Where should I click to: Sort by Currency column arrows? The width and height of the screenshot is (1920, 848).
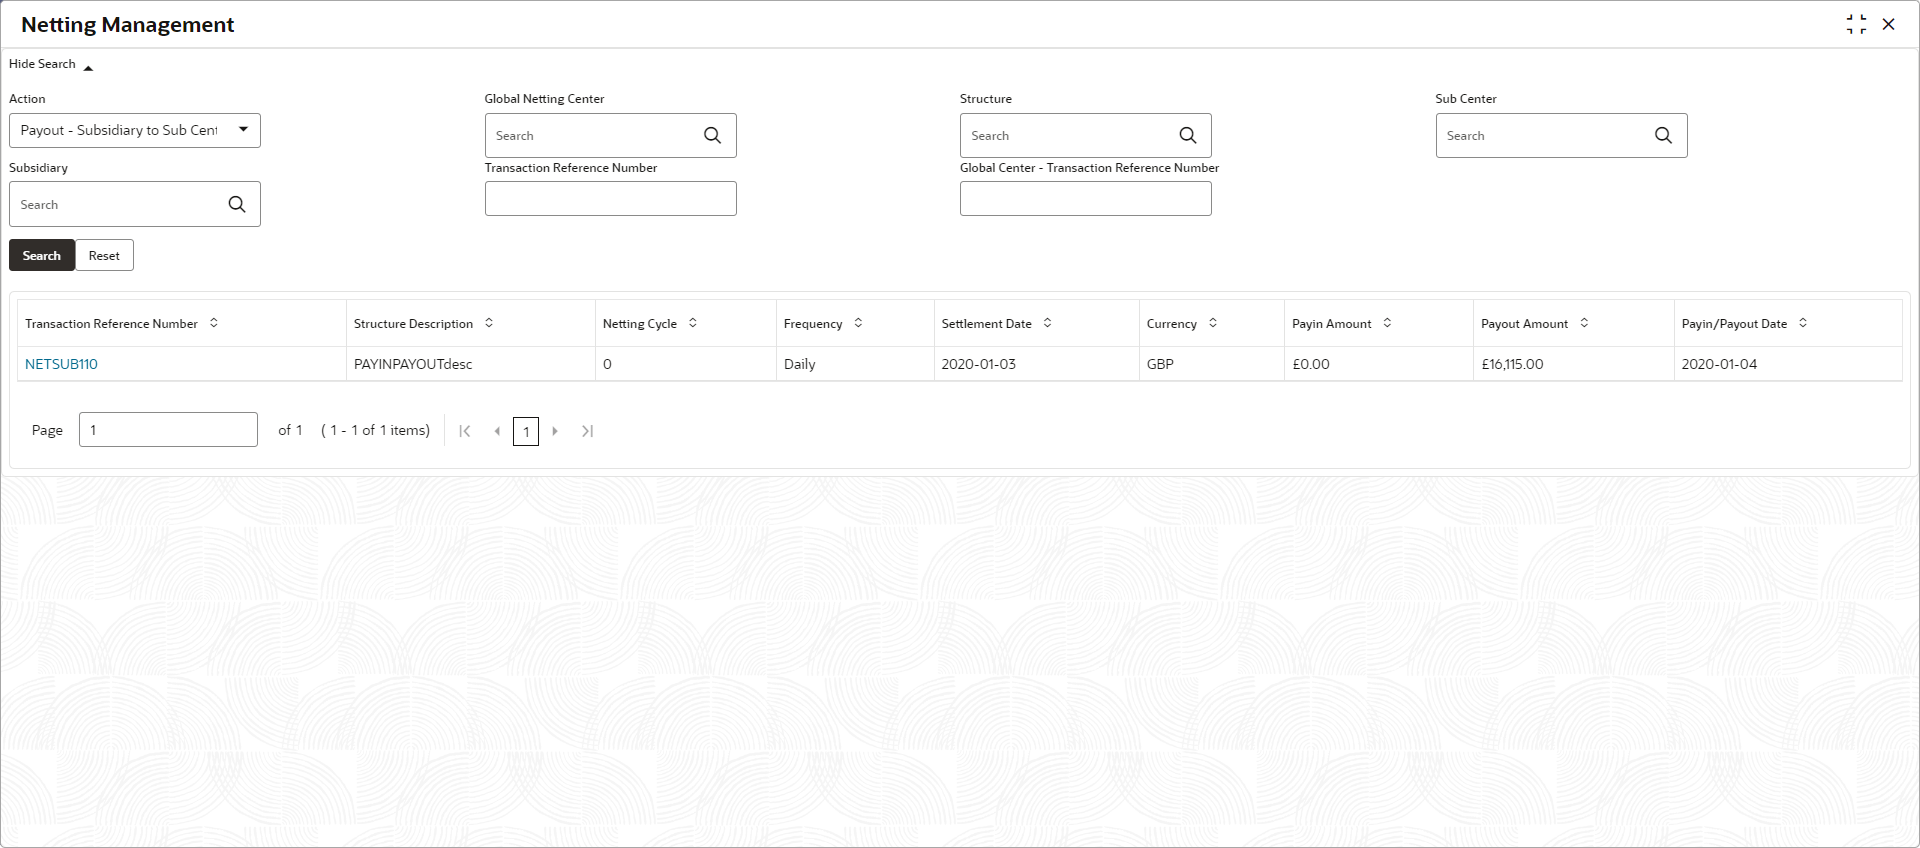pos(1213,323)
